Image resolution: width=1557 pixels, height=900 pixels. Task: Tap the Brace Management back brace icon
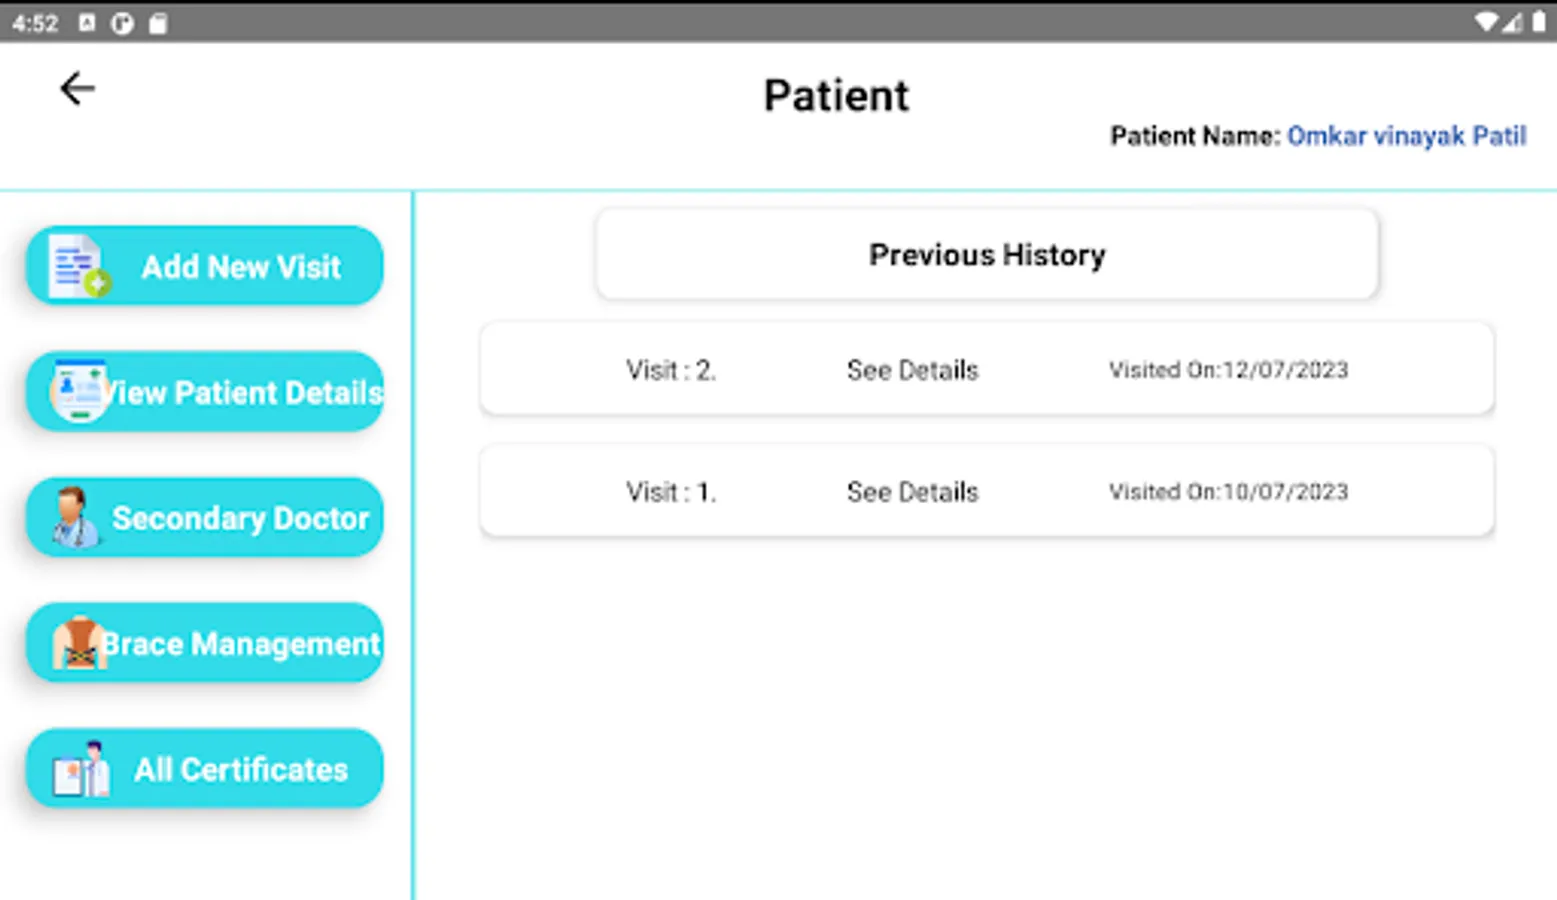pyautogui.click(x=79, y=643)
